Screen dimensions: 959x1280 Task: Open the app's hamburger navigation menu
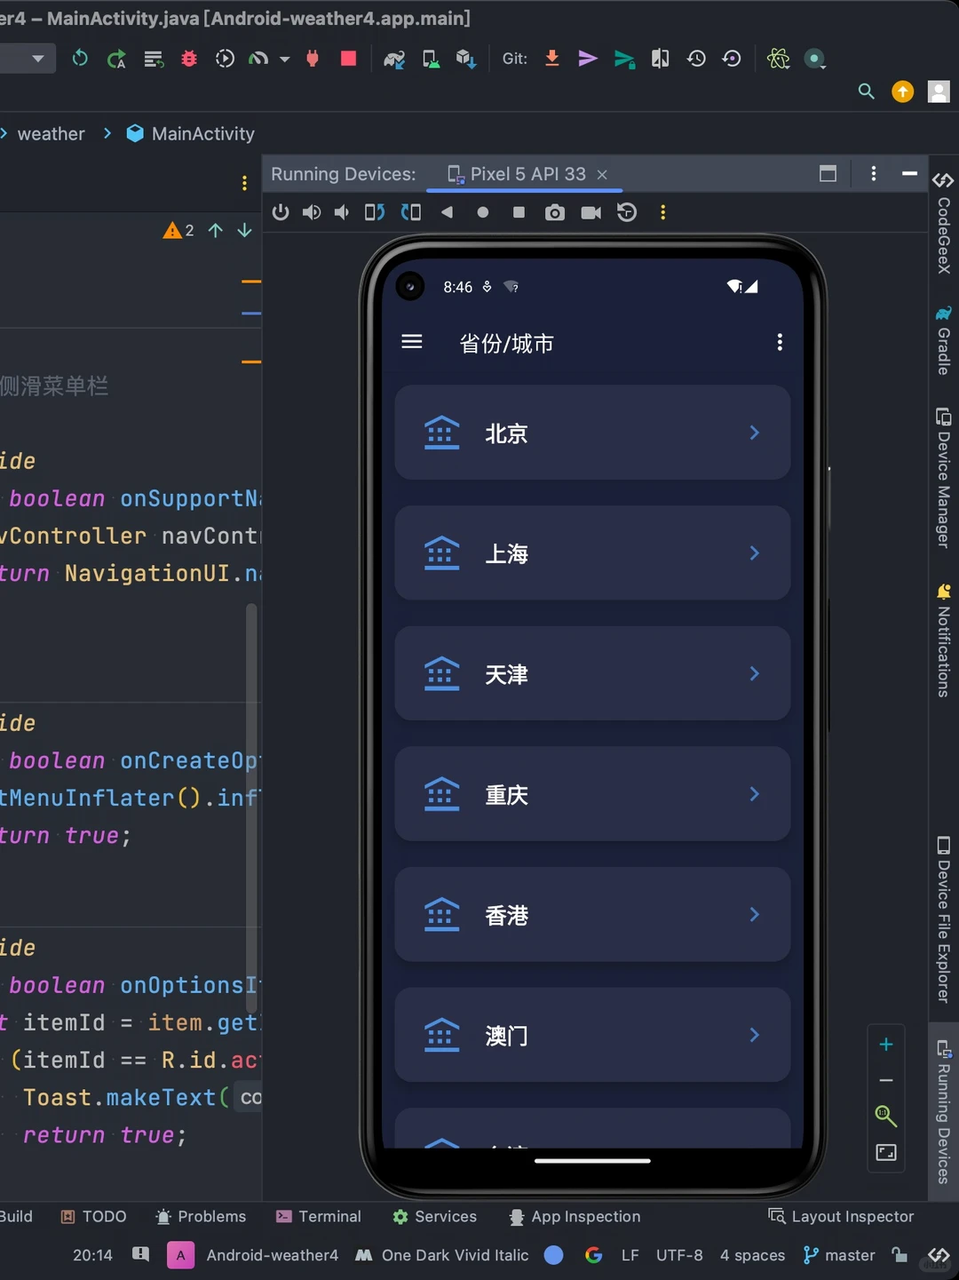412,342
